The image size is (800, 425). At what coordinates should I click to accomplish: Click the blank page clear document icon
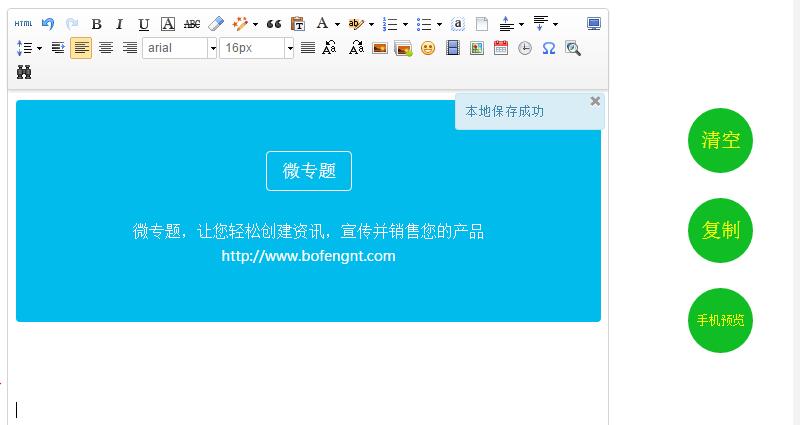click(x=482, y=24)
